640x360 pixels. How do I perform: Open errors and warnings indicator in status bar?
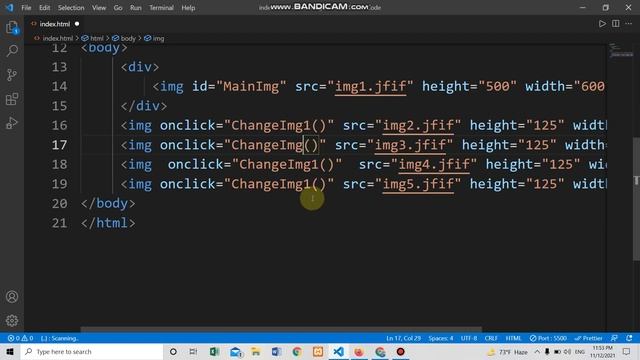pos(20,338)
